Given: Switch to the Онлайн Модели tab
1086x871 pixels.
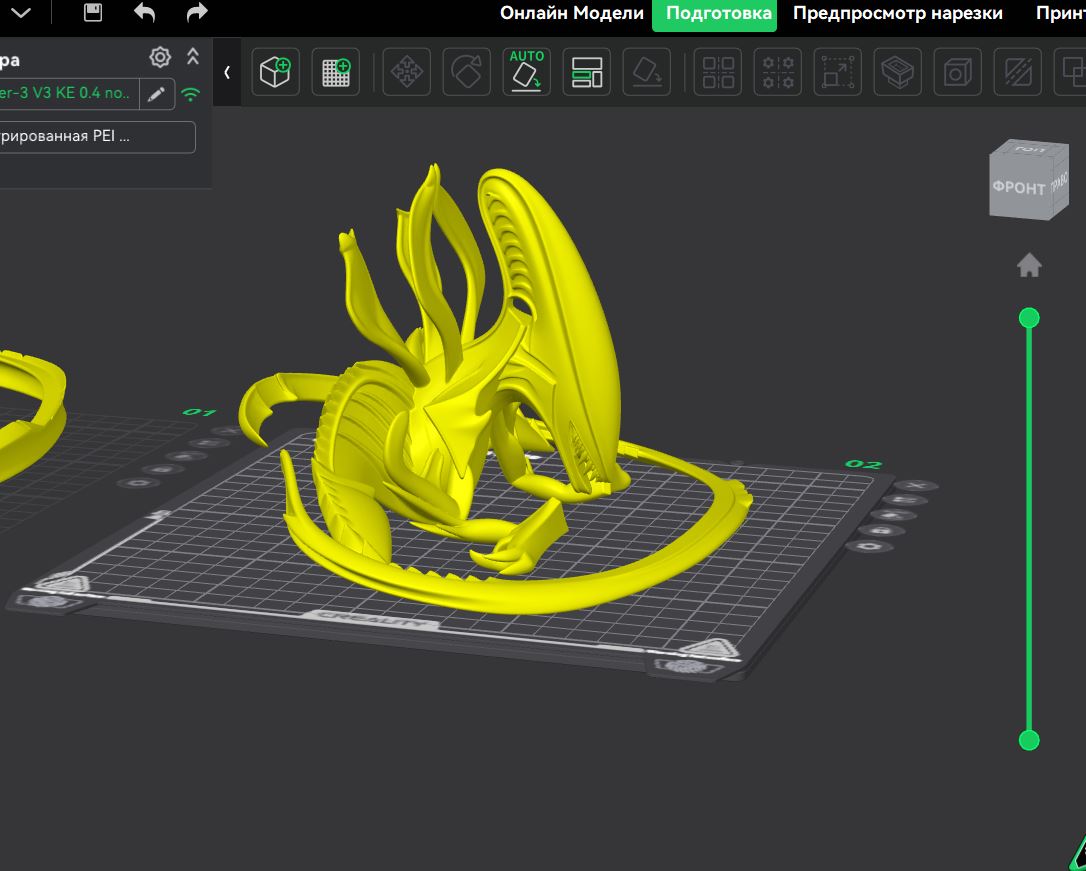Looking at the screenshot, I should click(572, 13).
